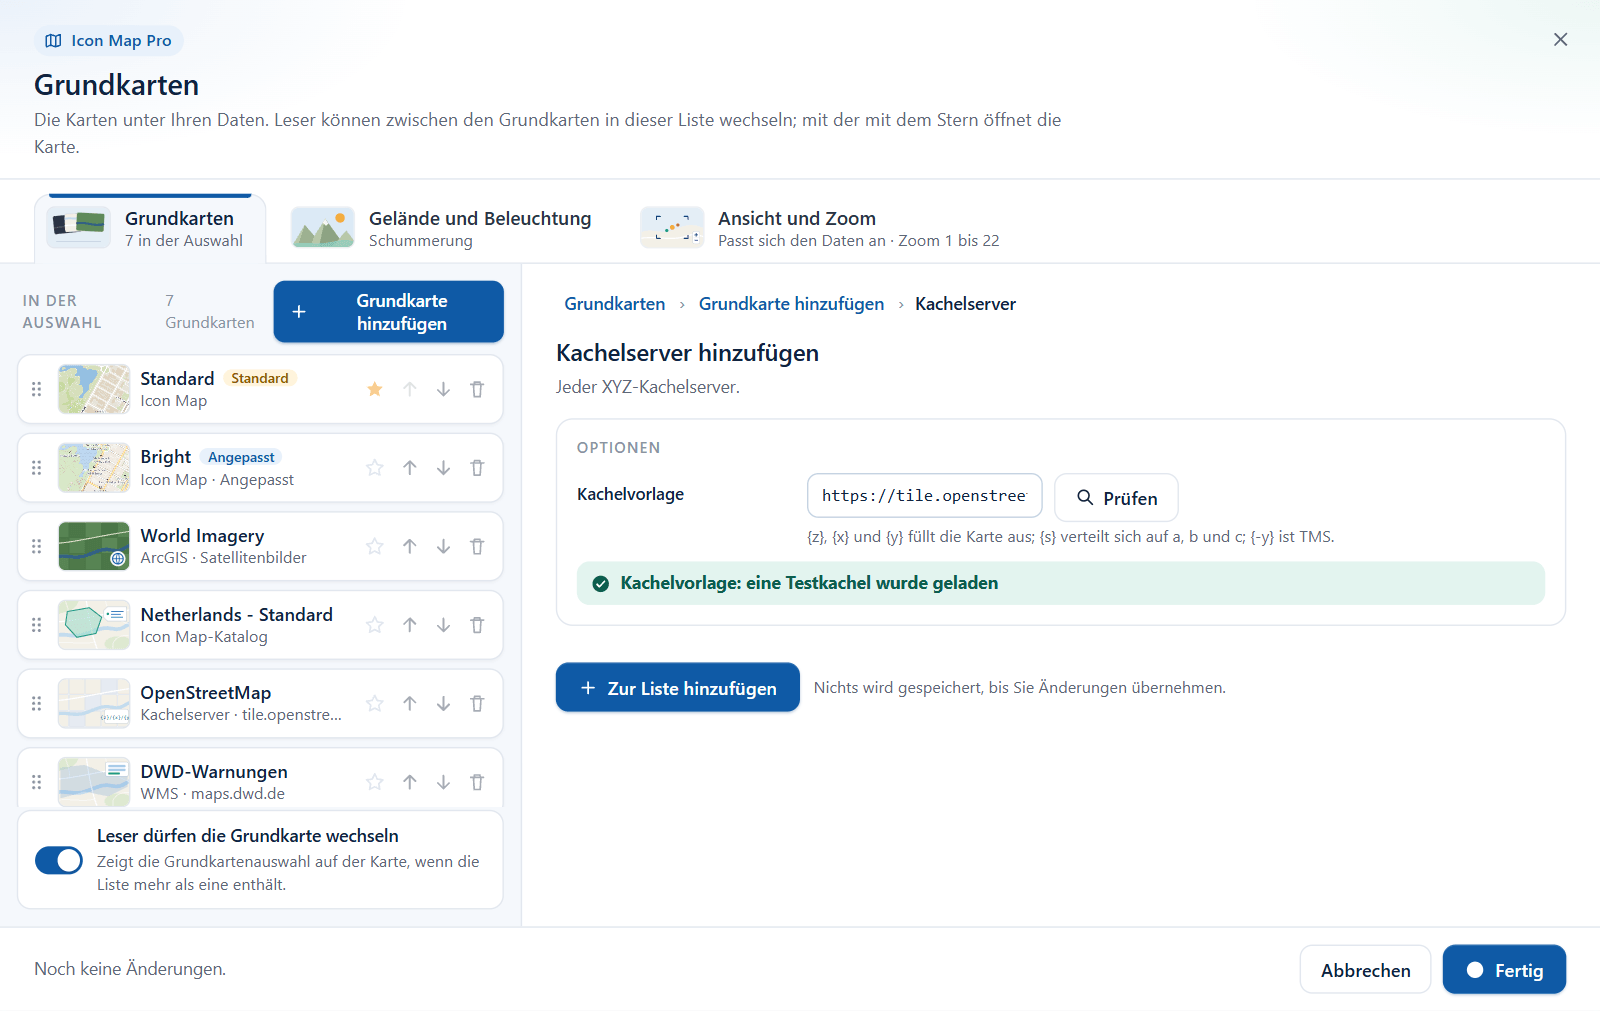Star the OpenStreetMap basemap

pos(375,704)
